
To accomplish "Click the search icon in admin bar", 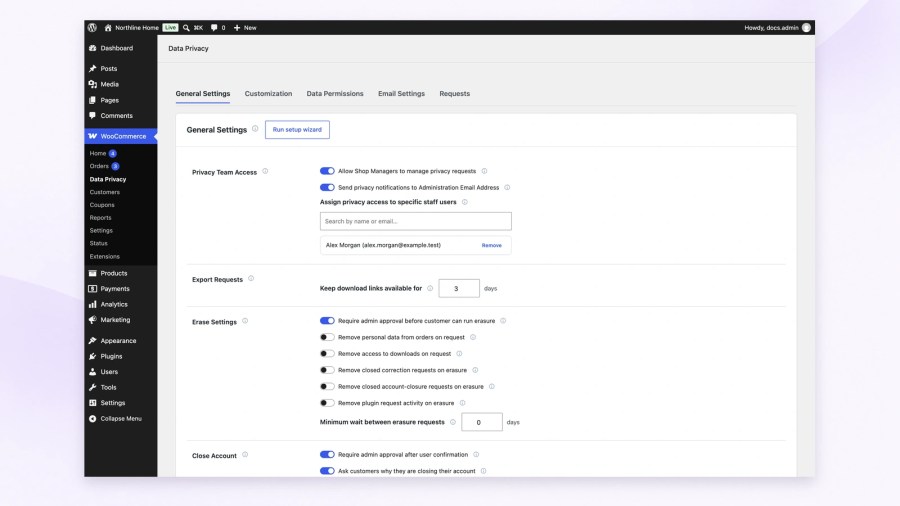I will [x=186, y=28].
